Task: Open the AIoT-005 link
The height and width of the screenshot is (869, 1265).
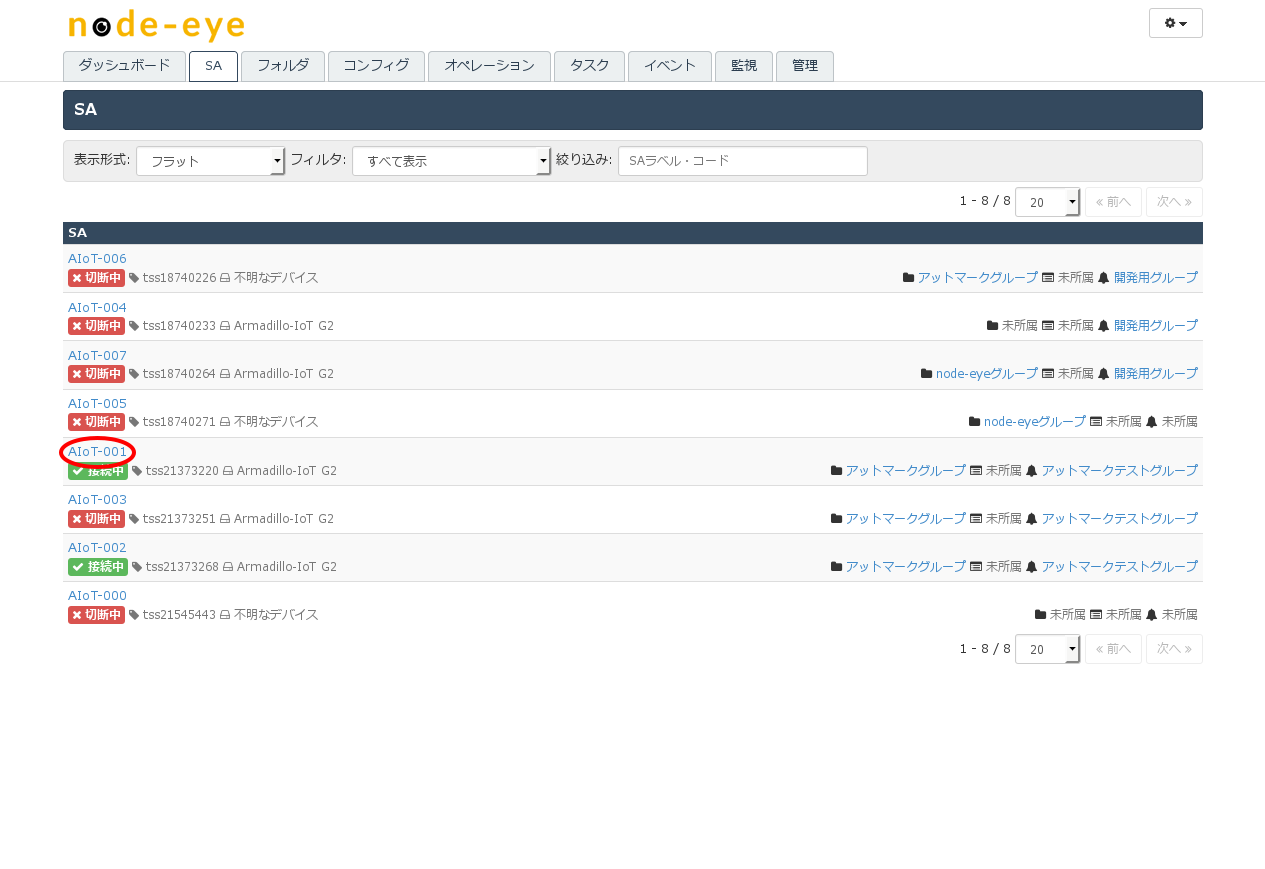Action: click(x=97, y=403)
